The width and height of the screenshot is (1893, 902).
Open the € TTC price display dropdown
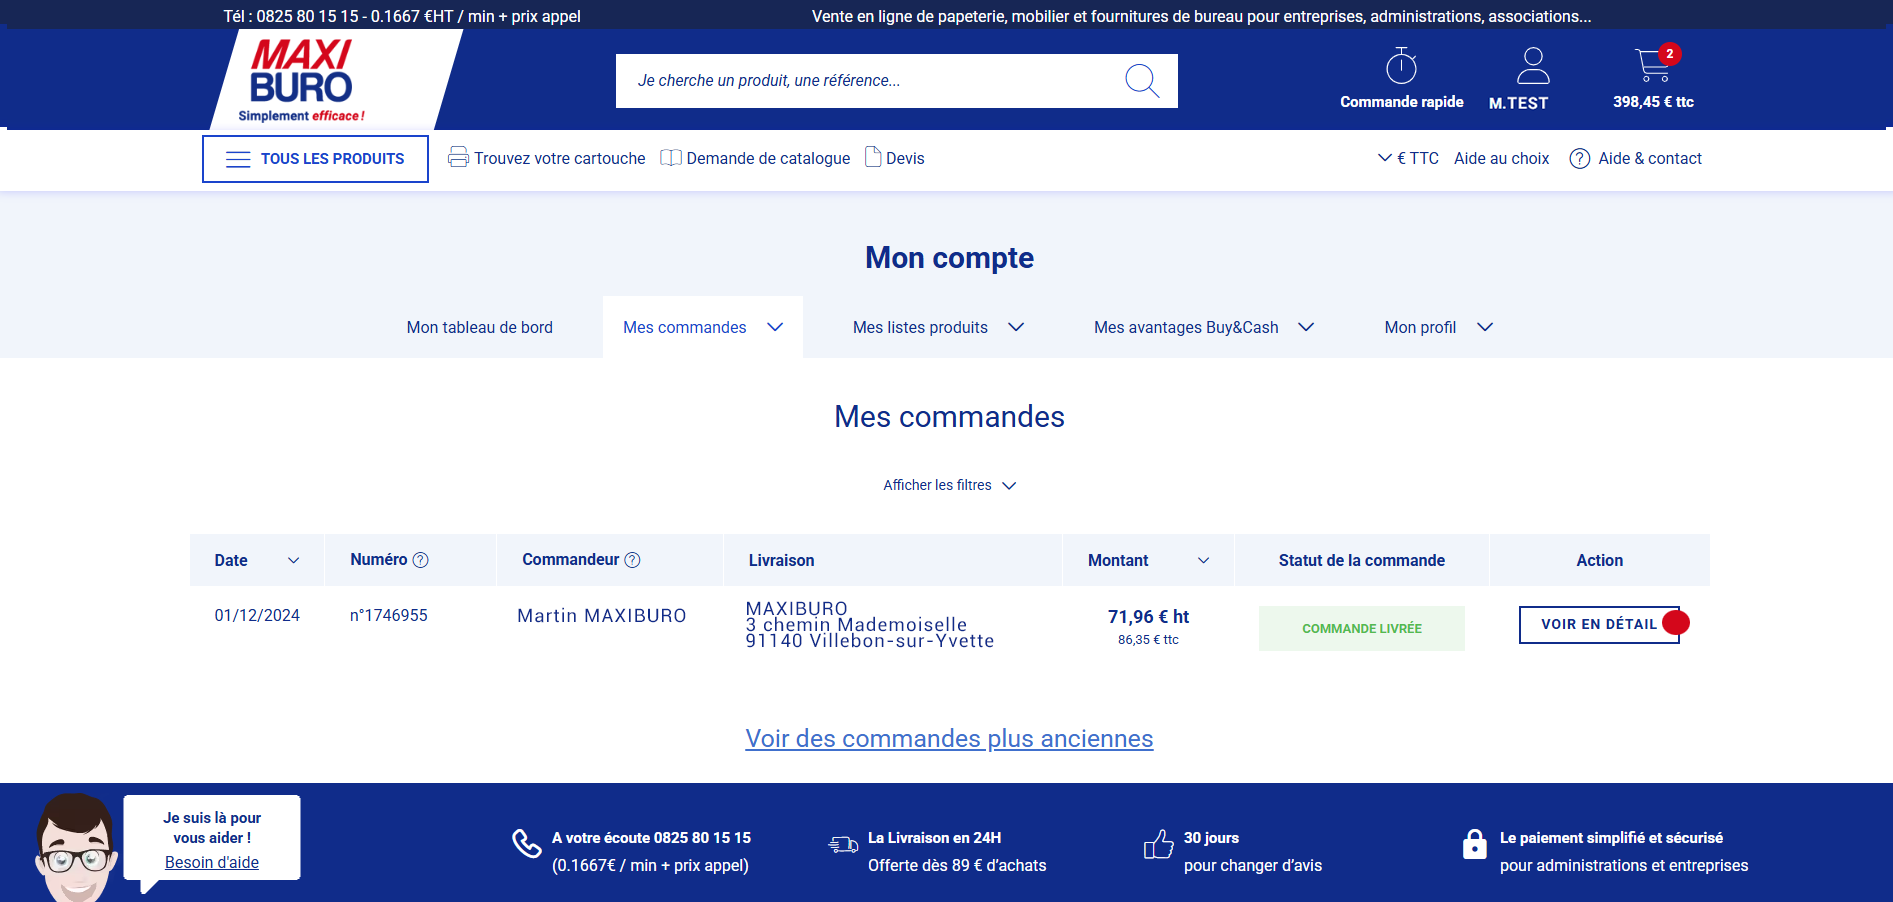click(1408, 158)
